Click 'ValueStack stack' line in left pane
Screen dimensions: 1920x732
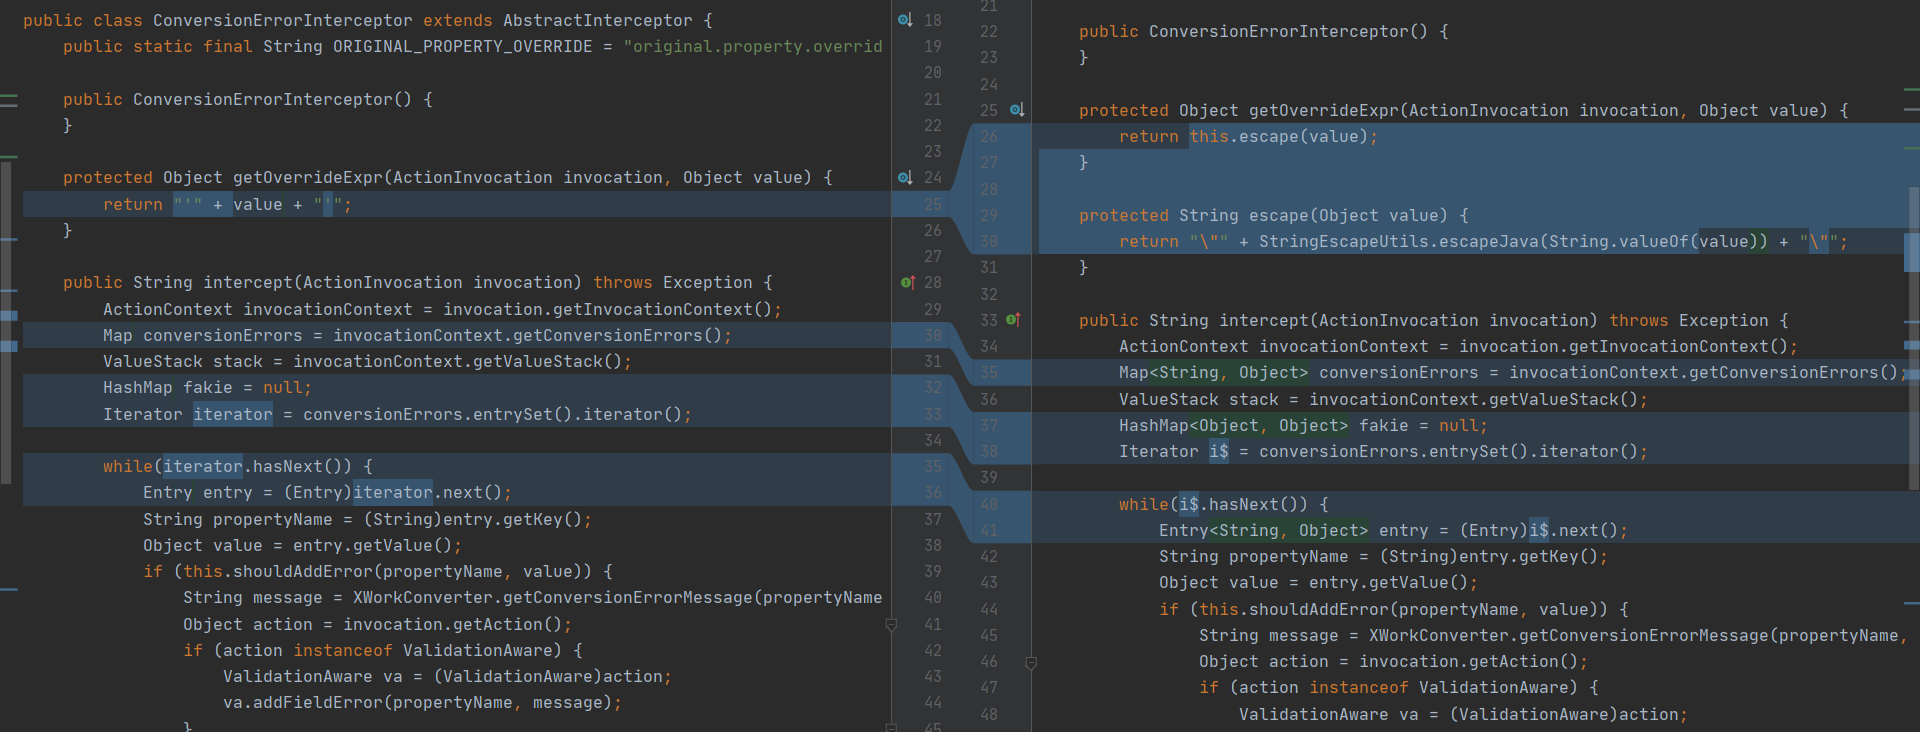367,362
